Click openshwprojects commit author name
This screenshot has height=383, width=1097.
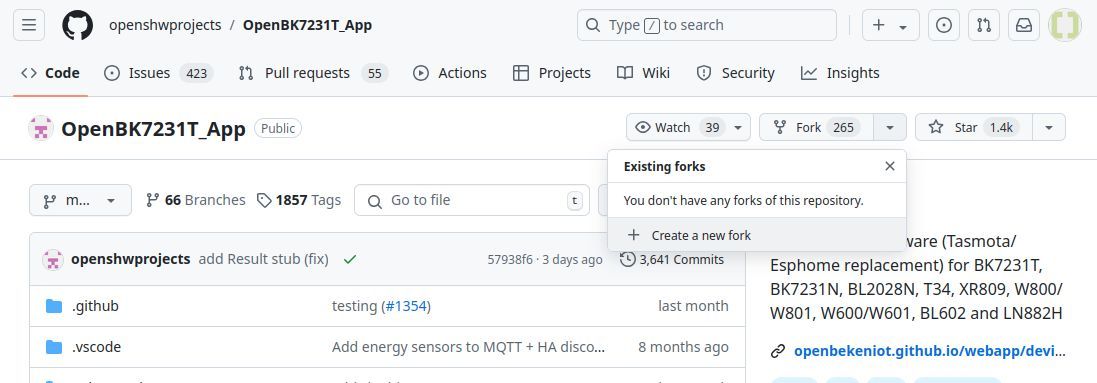point(131,259)
